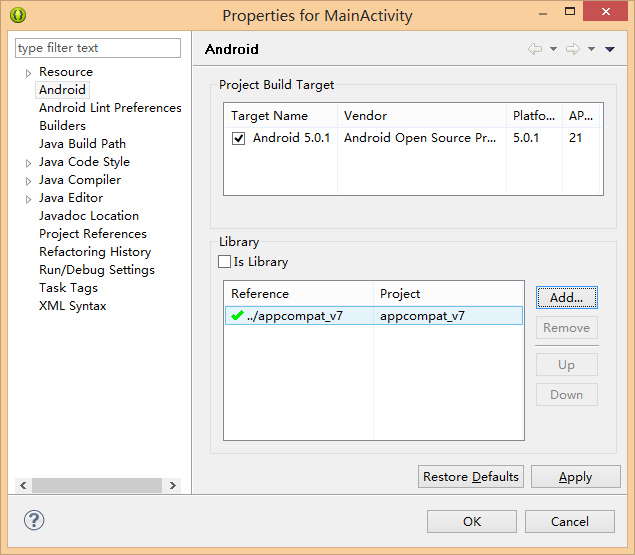Open the dark blue view menu dropdown
The width and height of the screenshot is (635, 555).
pos(610,49)
